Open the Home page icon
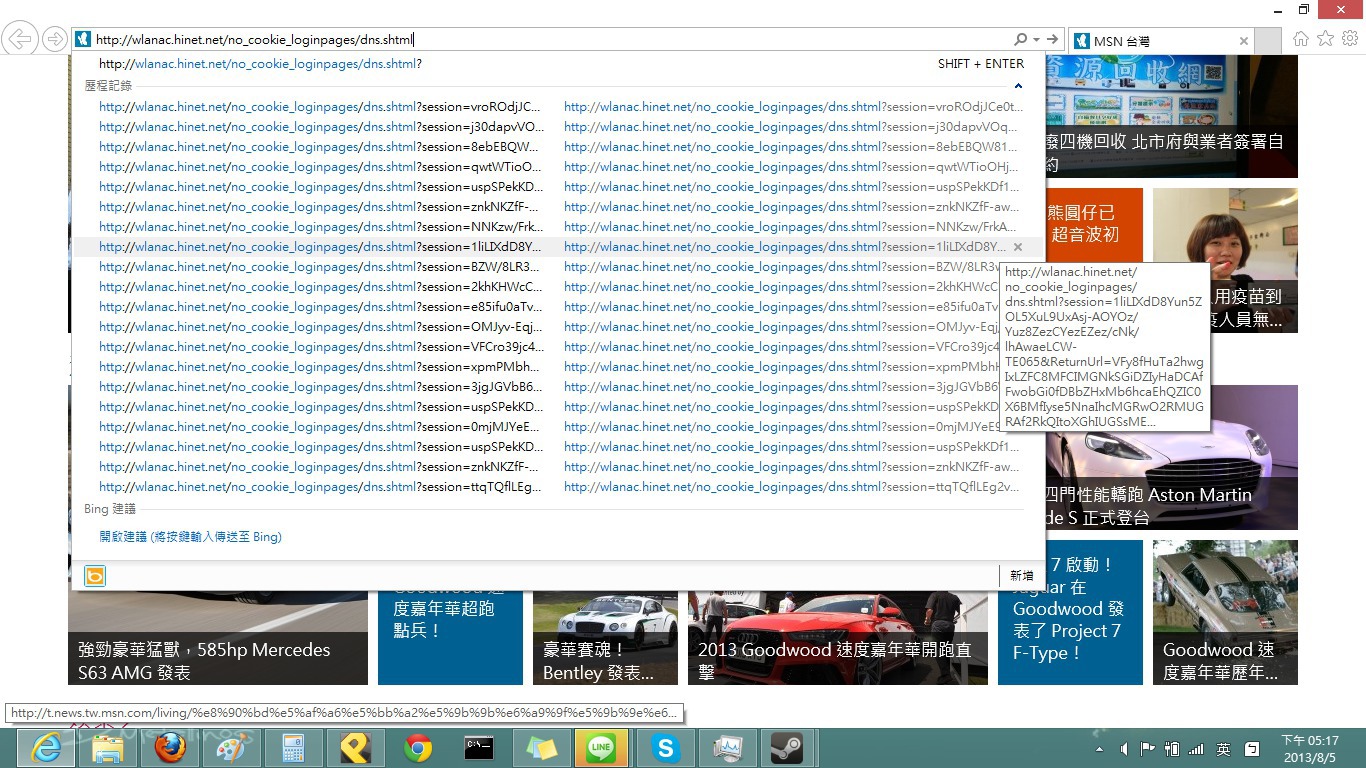This screenshot has height=768, width=1366. [x=1301, y=39]
